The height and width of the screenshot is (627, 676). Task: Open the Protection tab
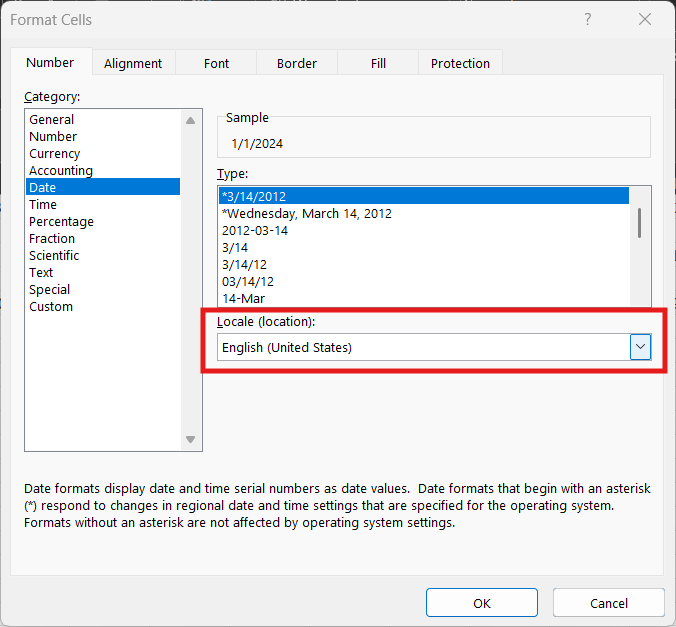pos(460,63)
